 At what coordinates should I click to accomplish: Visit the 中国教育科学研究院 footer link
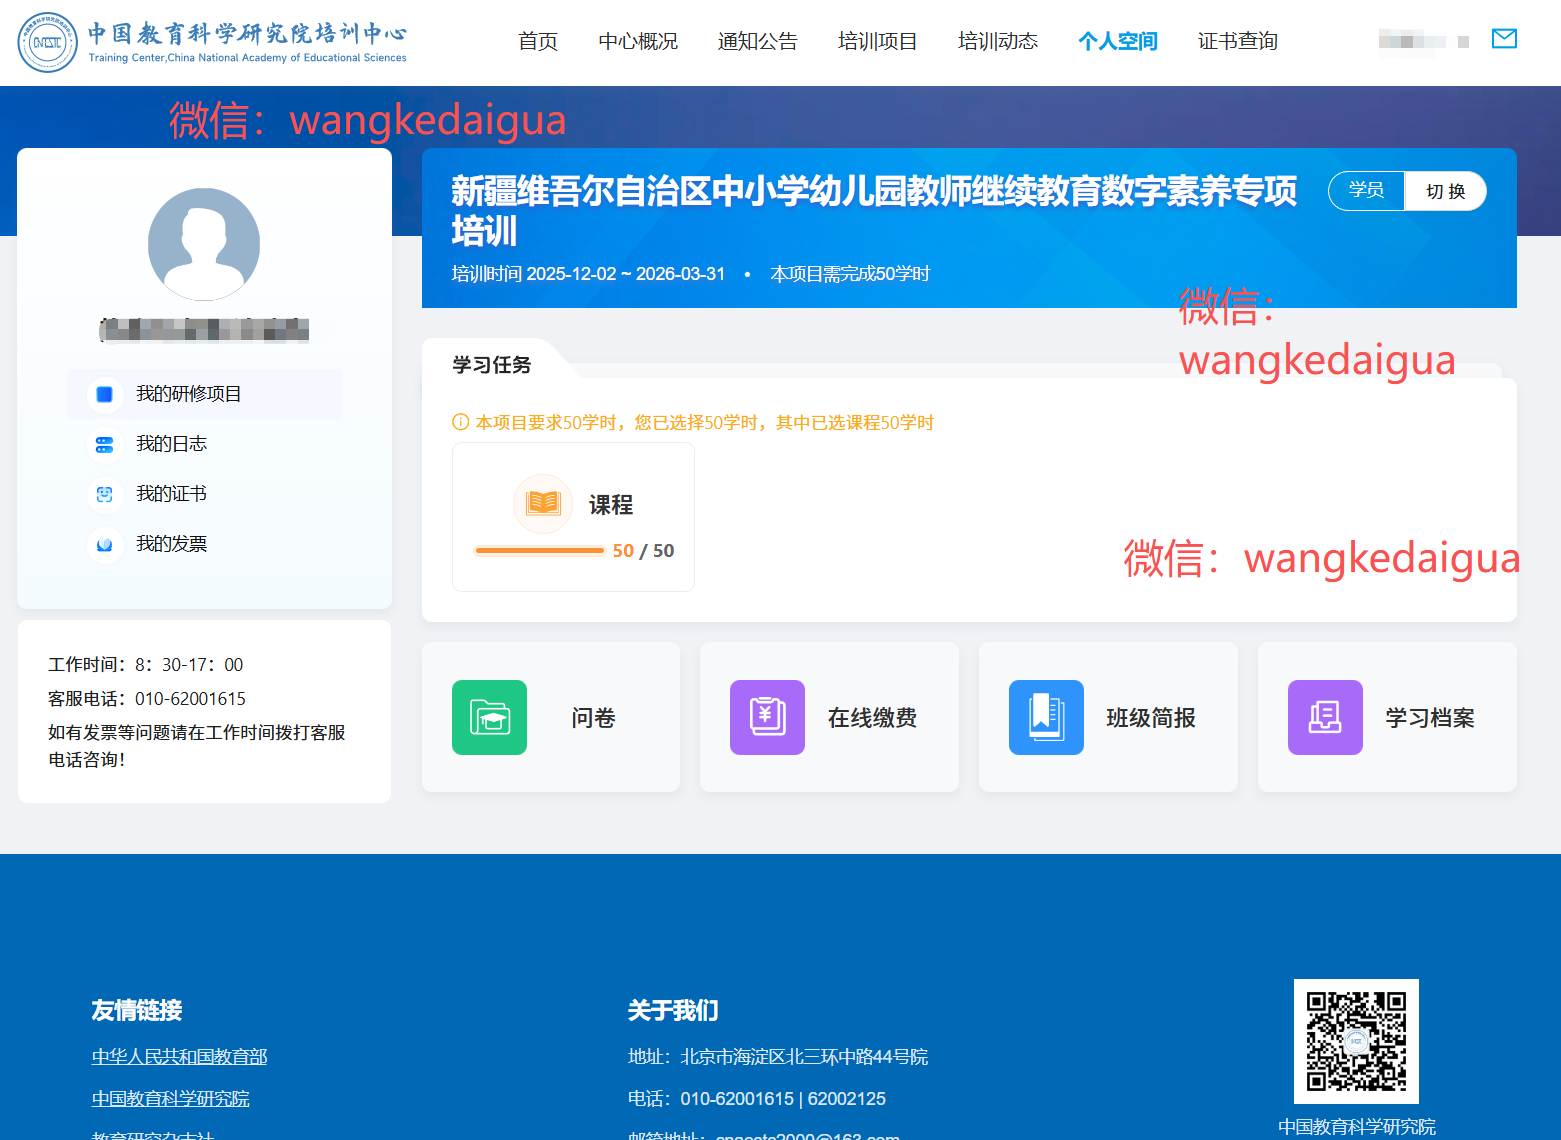pos(170,1099)
